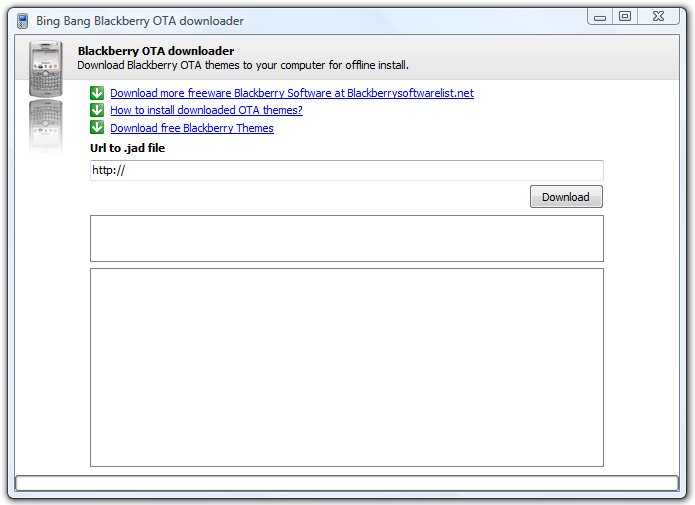Click the large lower log box

coord(347,368)
